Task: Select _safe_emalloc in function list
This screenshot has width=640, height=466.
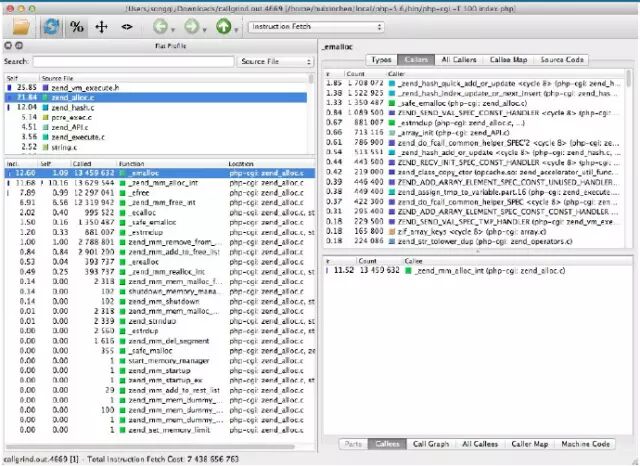Action: pos(160,222)
